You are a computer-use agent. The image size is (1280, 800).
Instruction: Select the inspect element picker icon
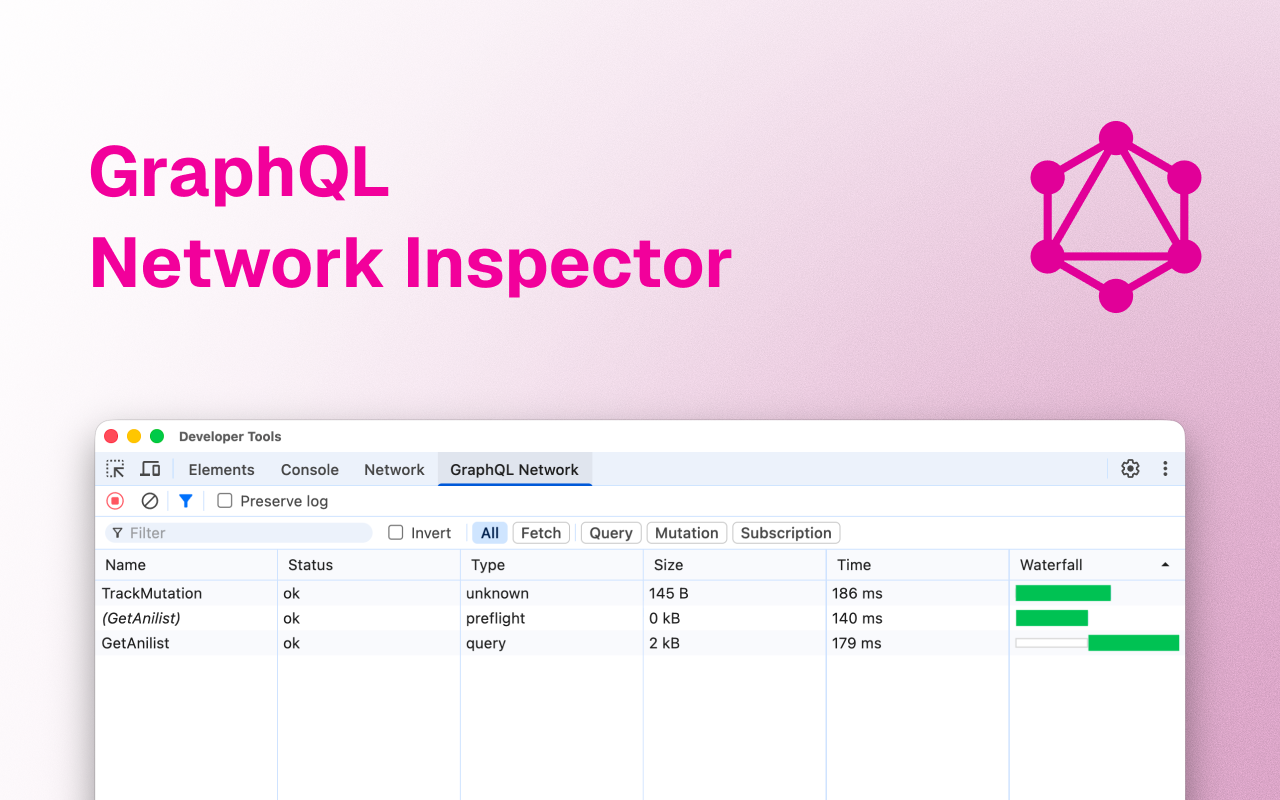116,469
